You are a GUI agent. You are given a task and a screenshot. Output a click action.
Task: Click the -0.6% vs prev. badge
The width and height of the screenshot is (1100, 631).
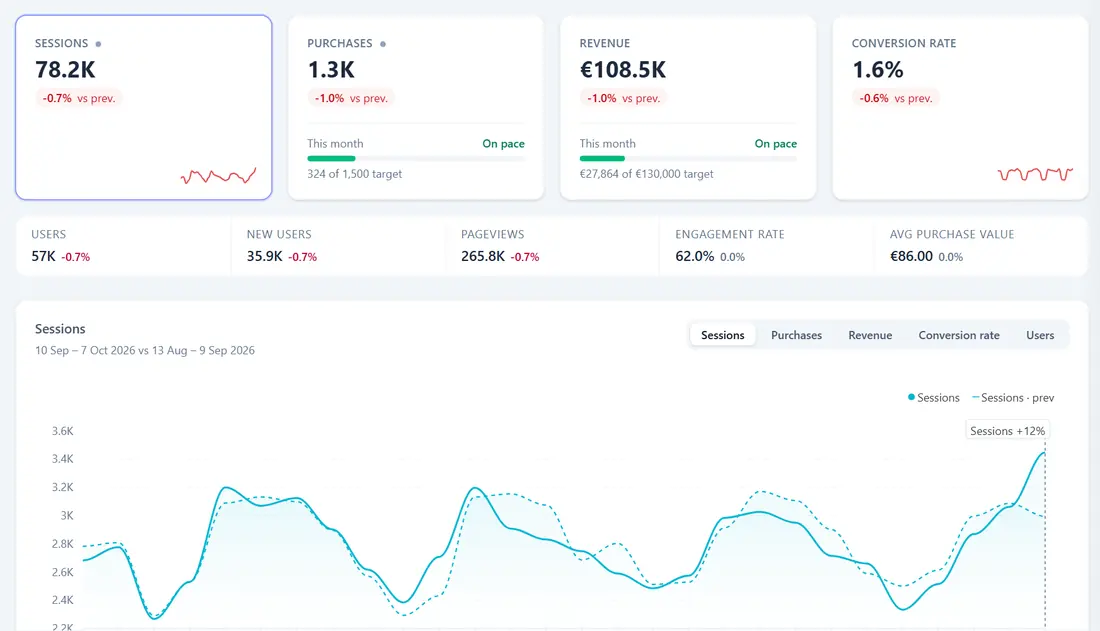pyautogui.click(x=895, y=98)
